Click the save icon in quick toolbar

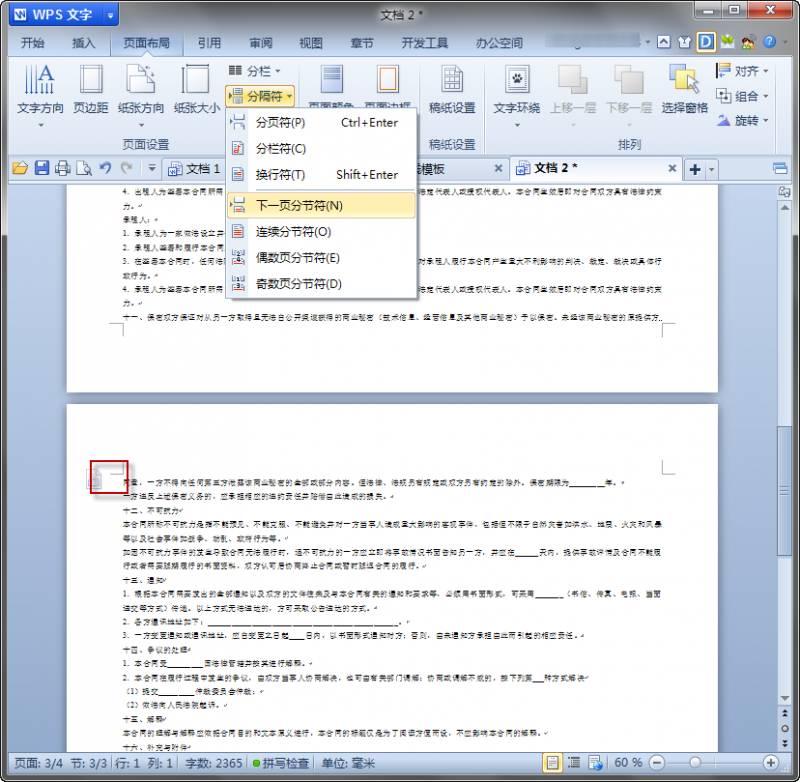[42, 168]
